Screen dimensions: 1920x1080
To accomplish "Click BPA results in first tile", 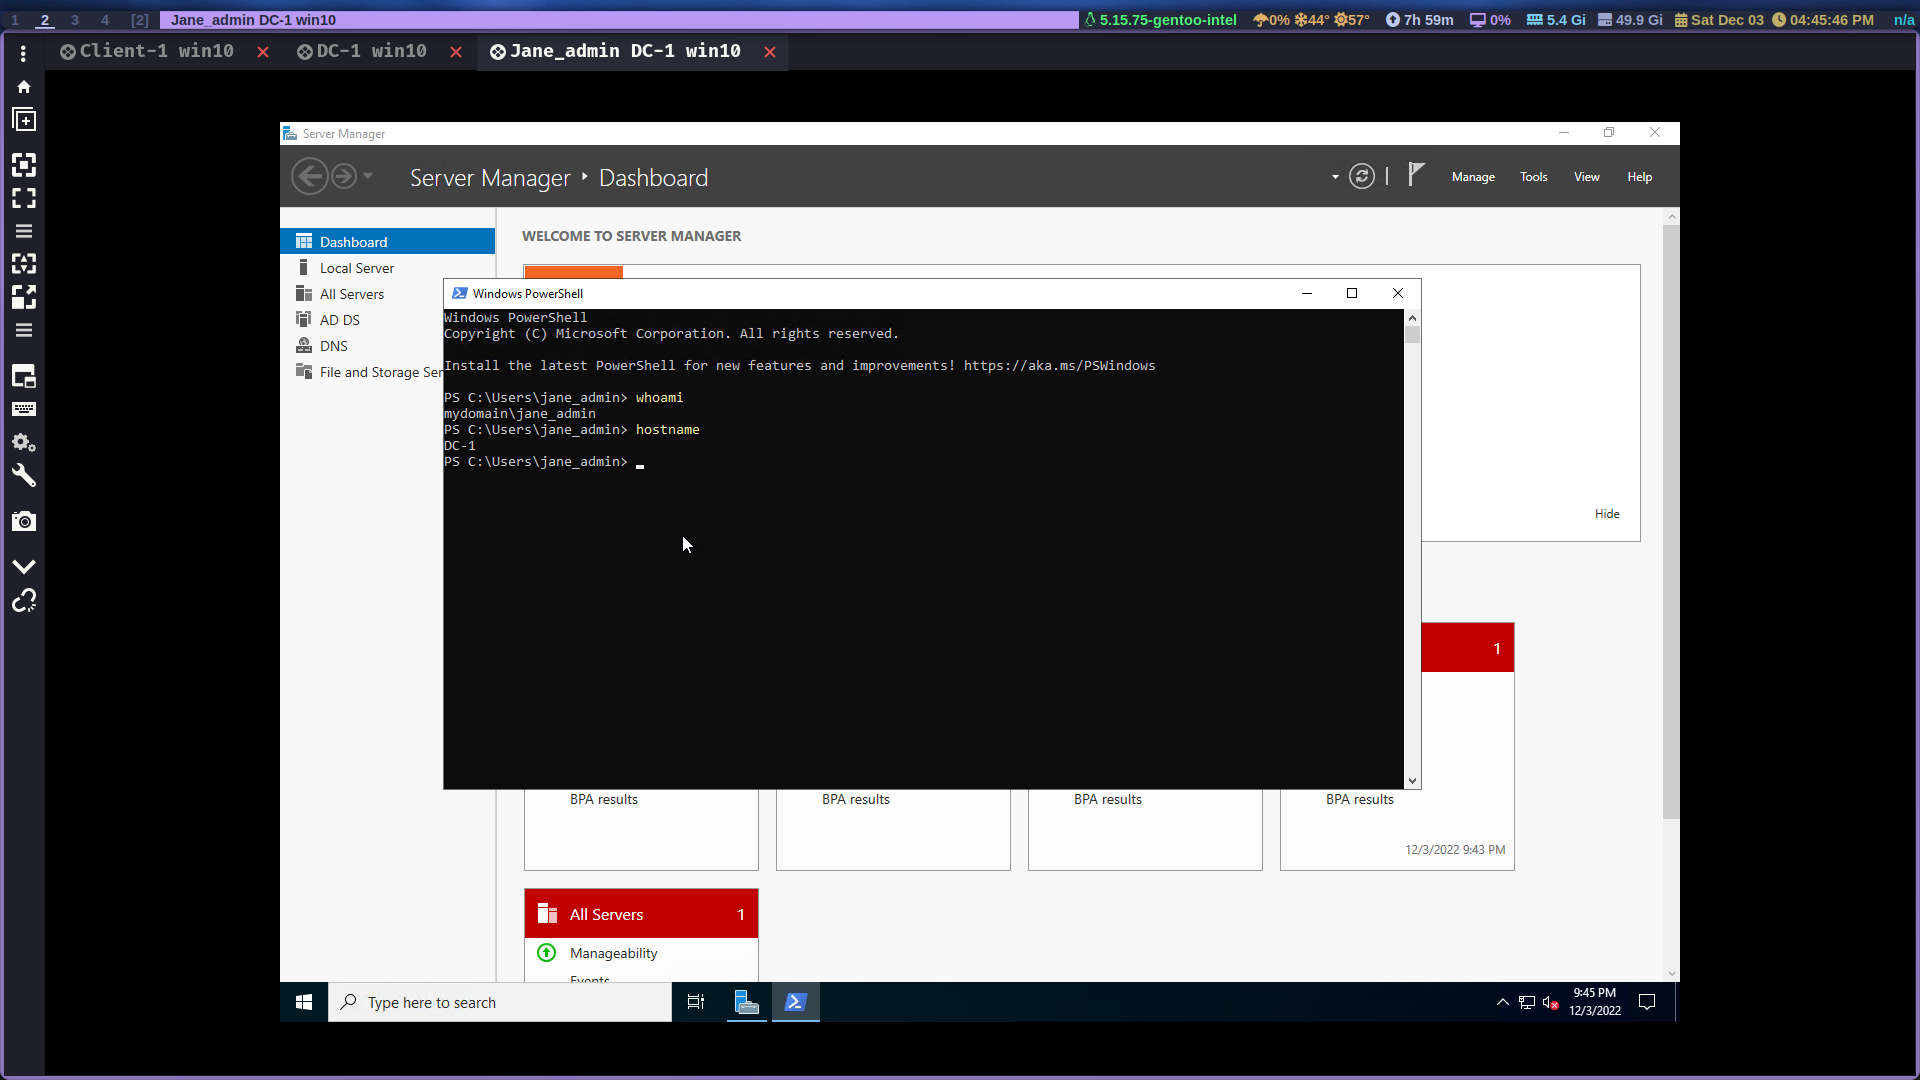I will (603, 799).
